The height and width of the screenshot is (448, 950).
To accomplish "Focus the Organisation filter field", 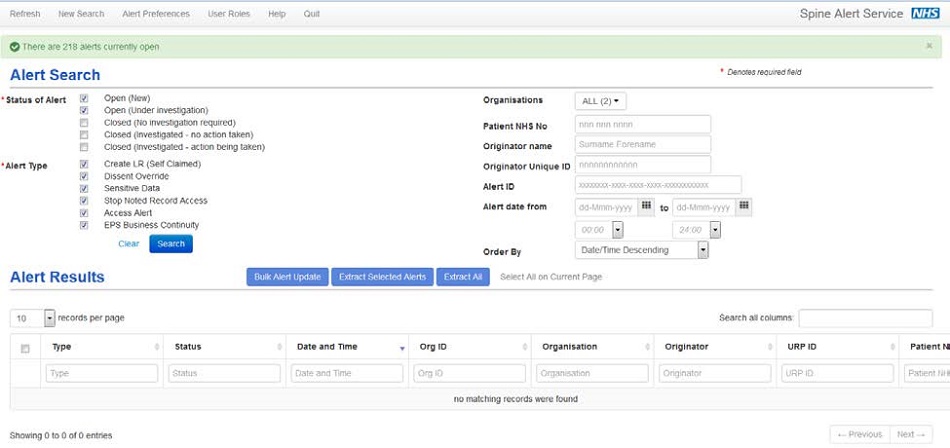I will (592, 373).
